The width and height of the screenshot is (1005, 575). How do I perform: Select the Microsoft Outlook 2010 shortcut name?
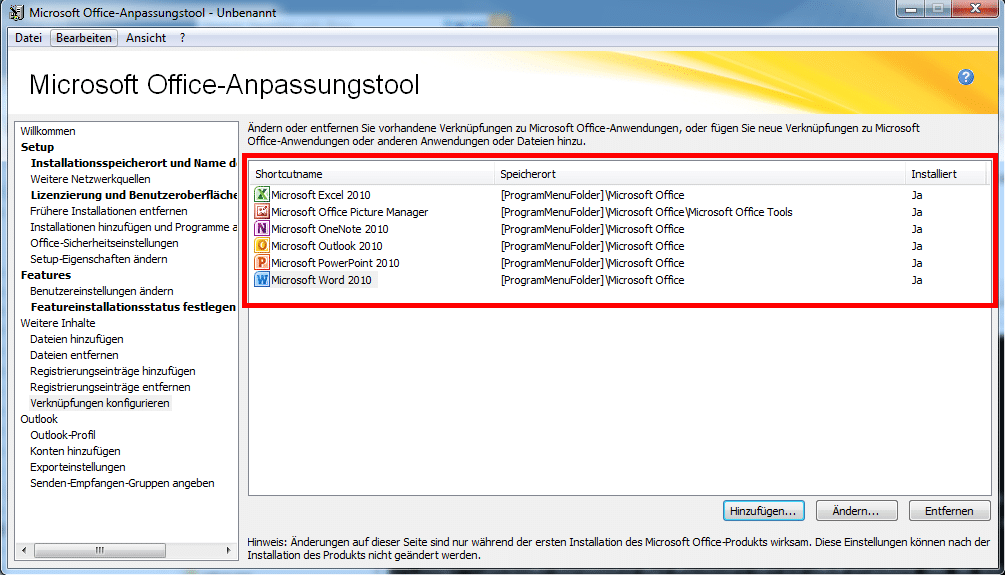click(327, 246)
